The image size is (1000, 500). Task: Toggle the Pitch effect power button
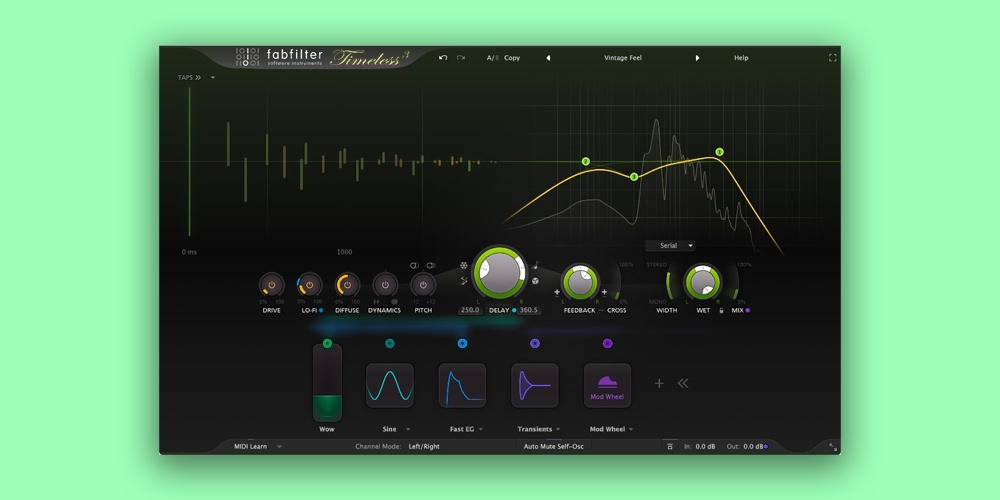pyautogui.click(x=423, y=286)
